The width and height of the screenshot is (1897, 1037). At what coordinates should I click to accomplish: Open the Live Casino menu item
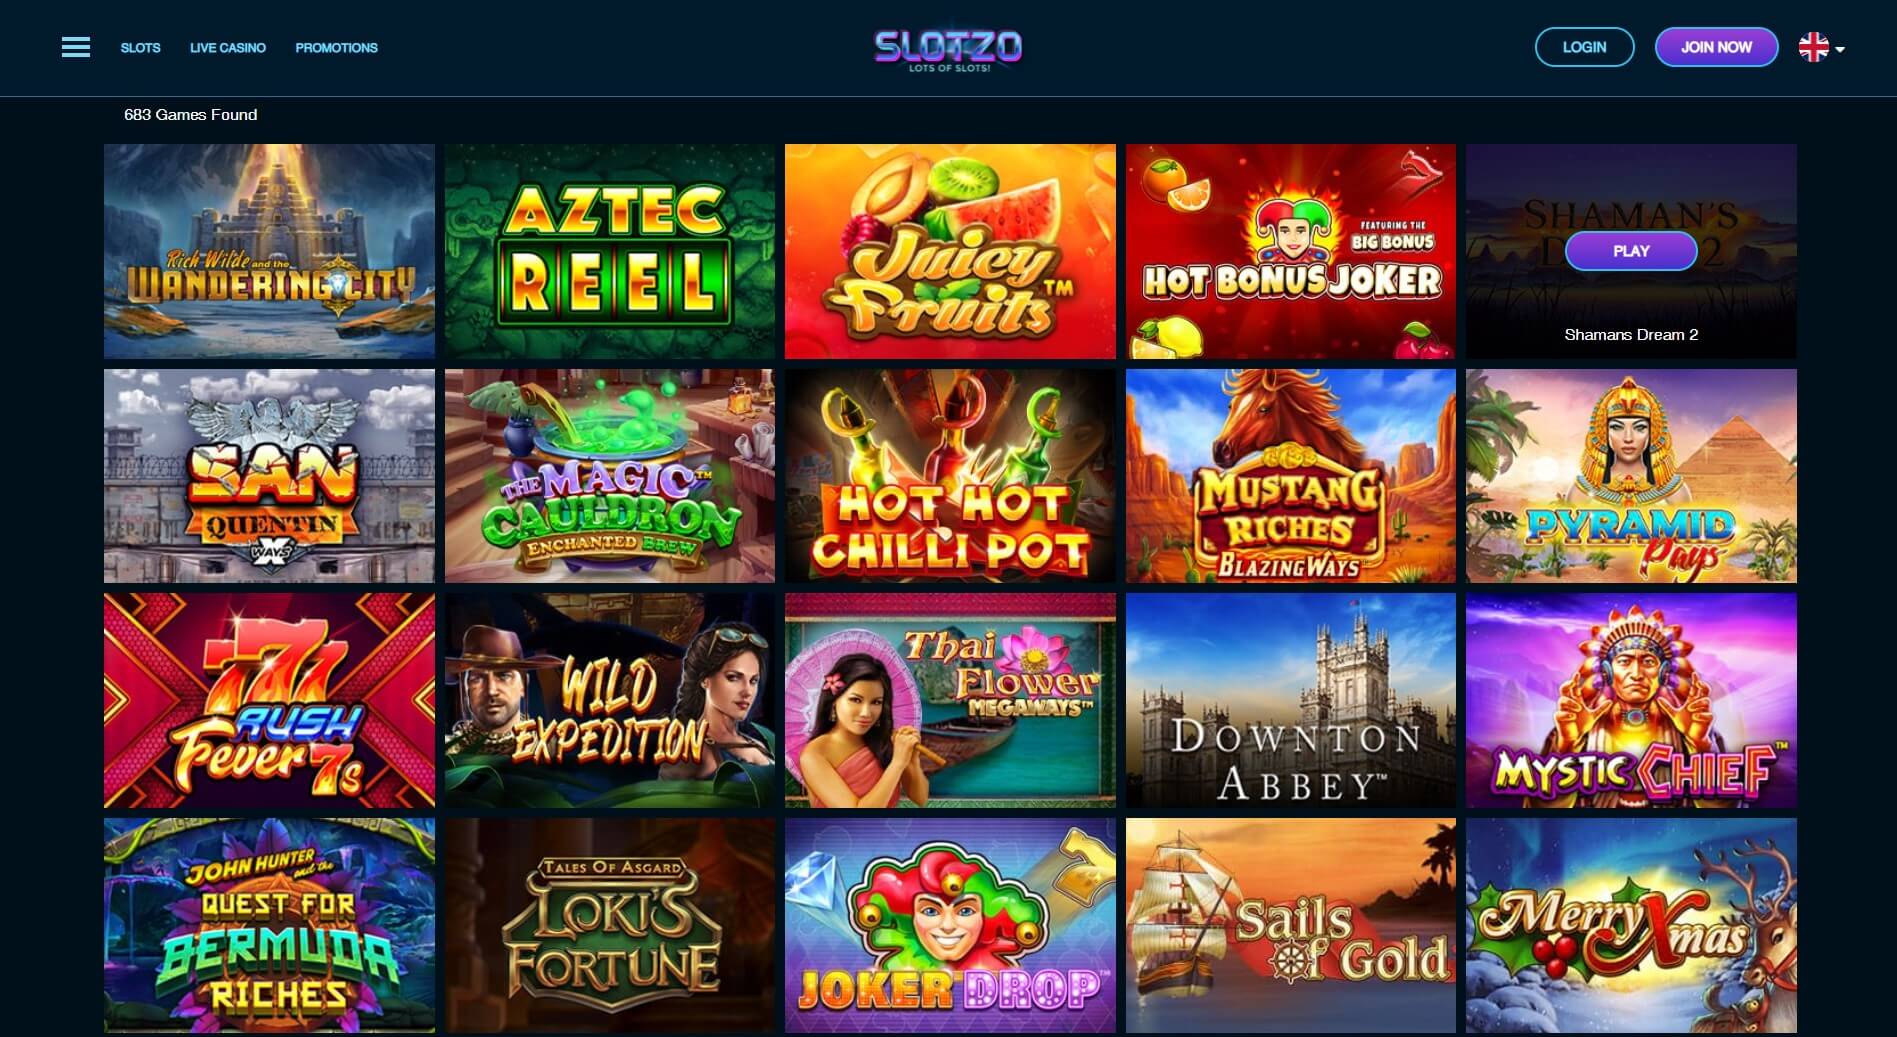click(228, 47)
